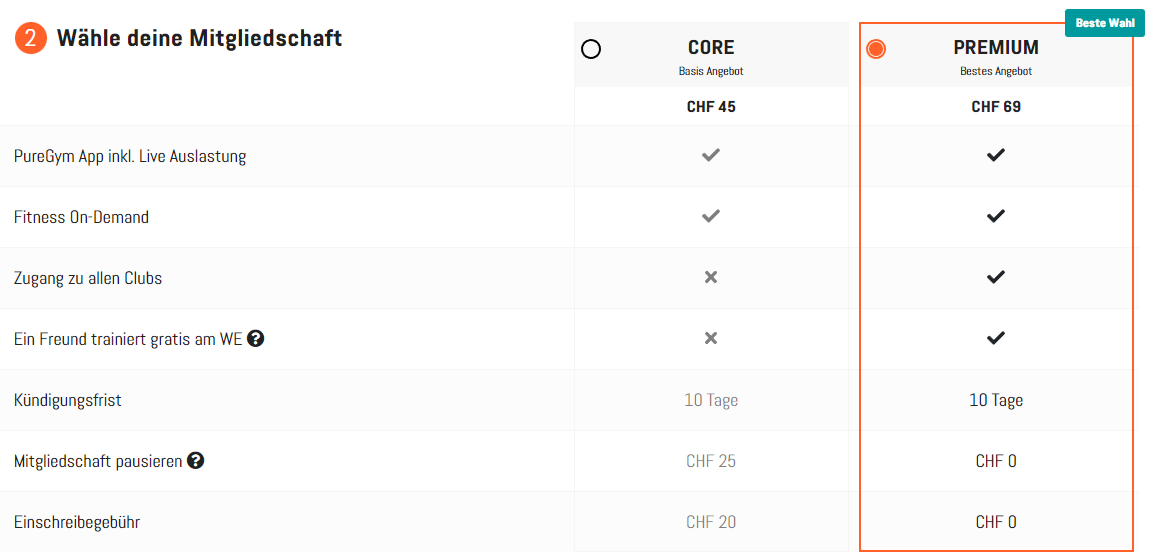Click the PREMIUM plan heading
Viewport: 1163px width, 558px height.
(x=996, y=48)
